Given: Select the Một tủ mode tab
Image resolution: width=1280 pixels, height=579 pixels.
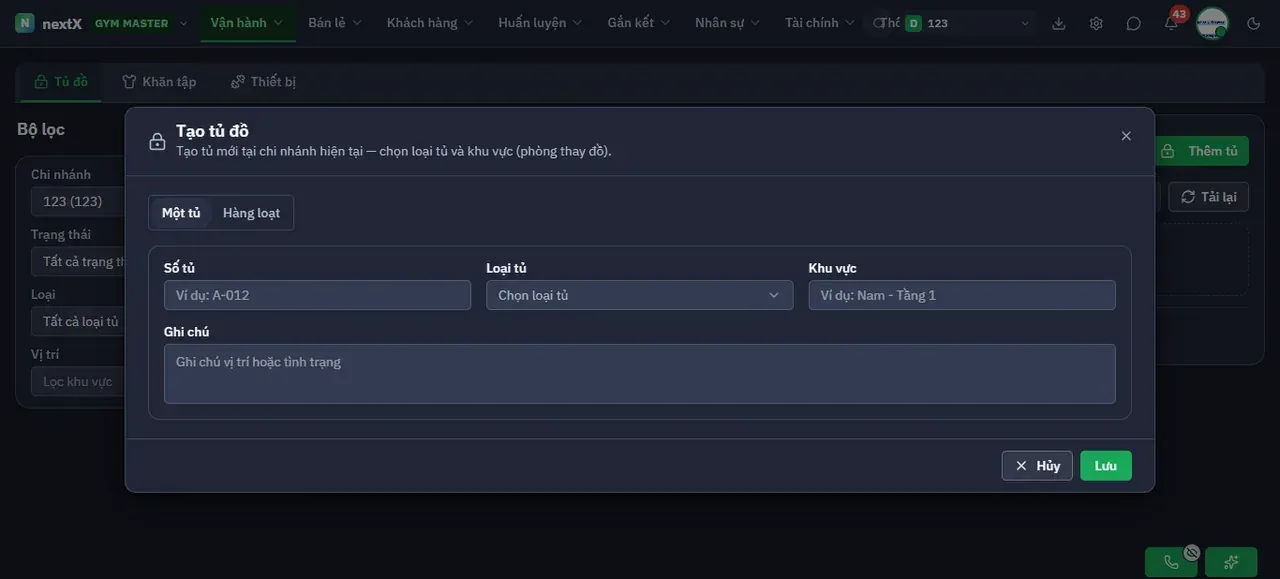Looking at the screenshot, I should pyautogui.click(x=181, y=213).
